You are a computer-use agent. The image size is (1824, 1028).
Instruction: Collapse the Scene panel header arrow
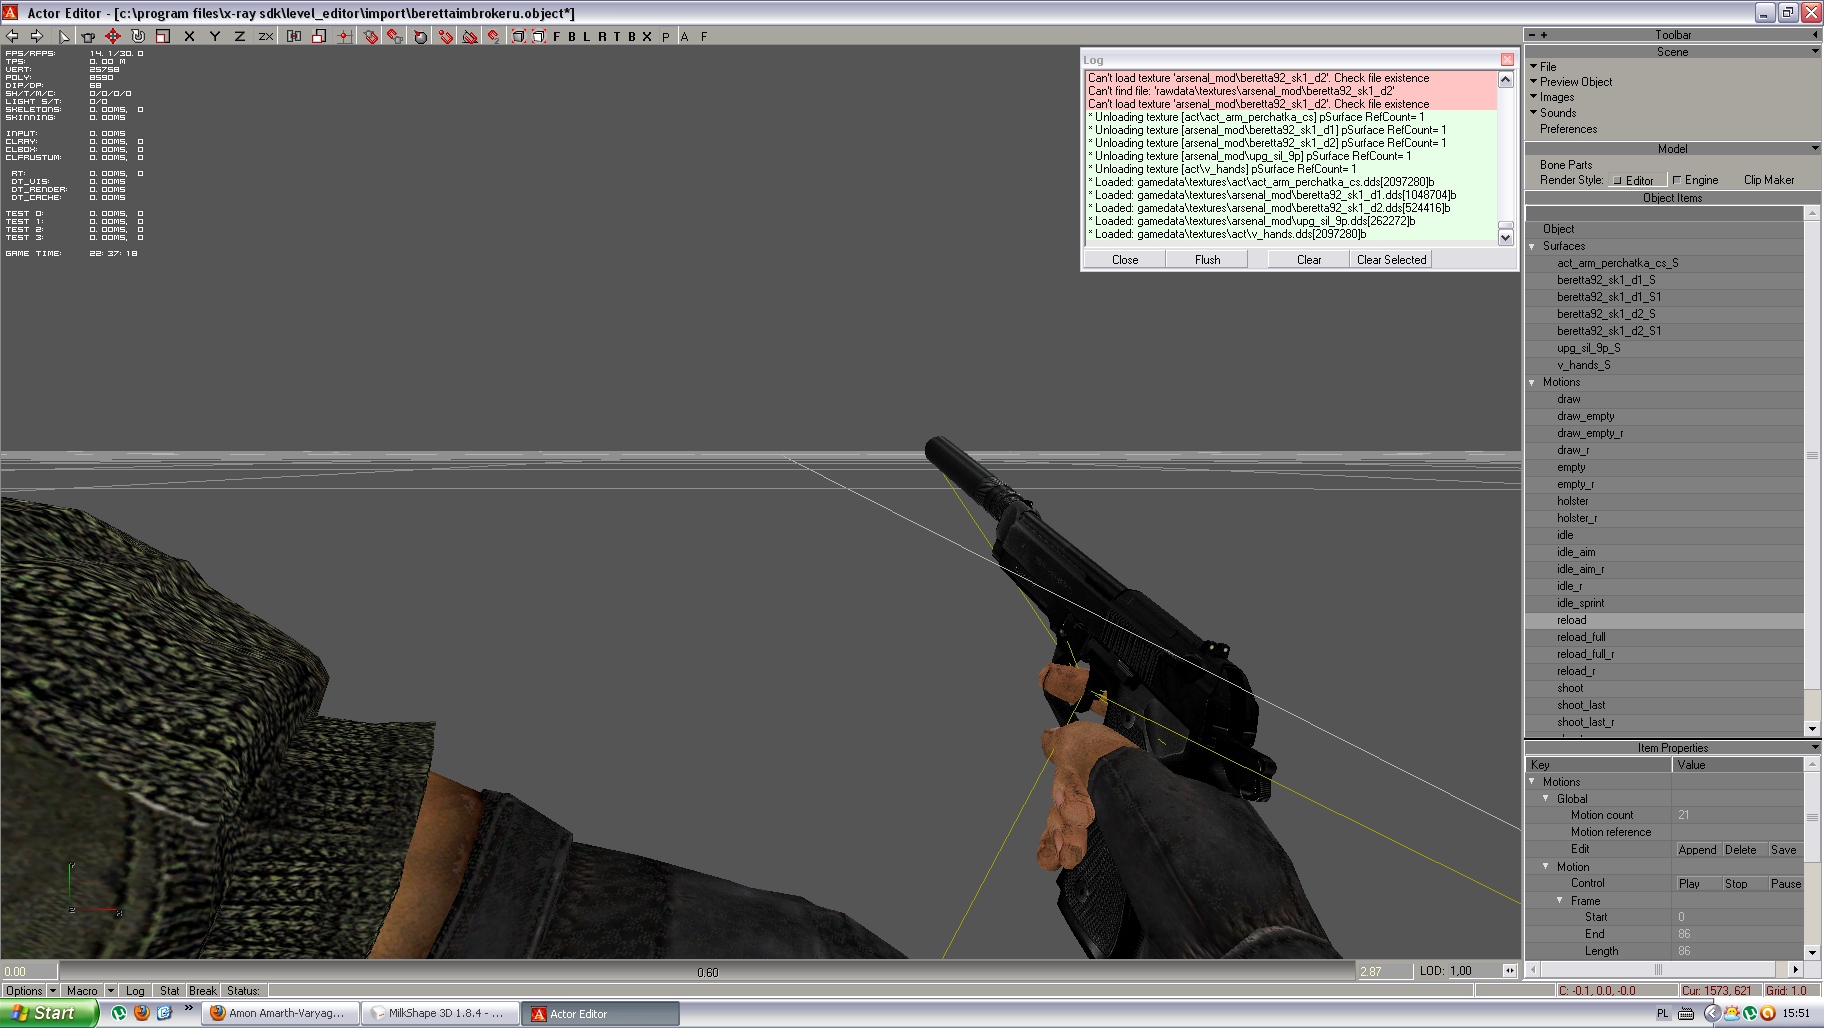pyautogui.click(x=1814, y=52)
